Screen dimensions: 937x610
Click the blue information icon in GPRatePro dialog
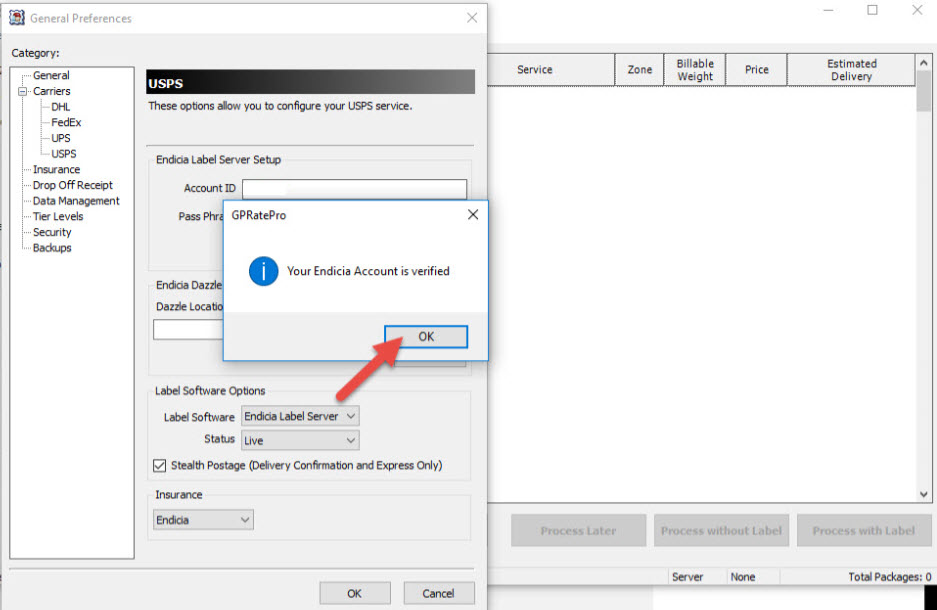click(x=264, y=271)
